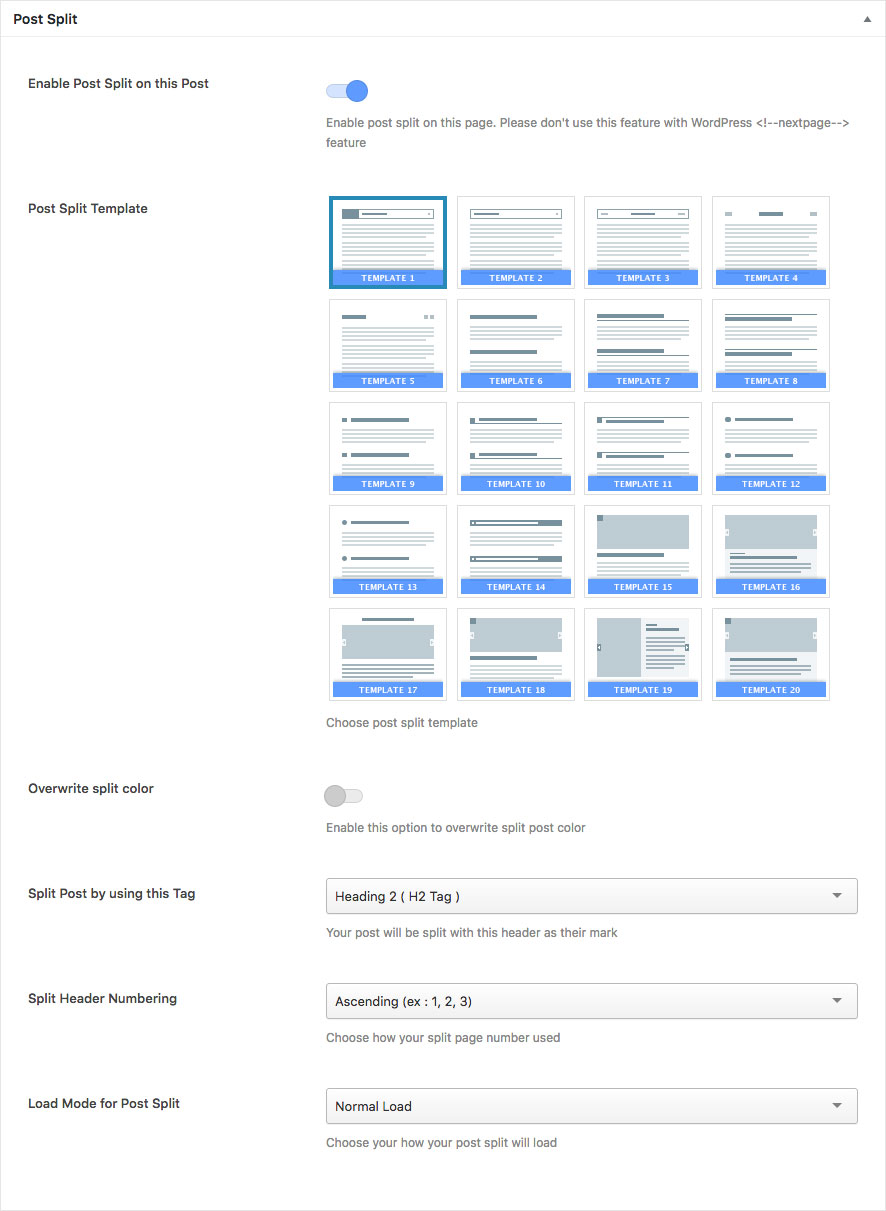Select the Template 2 layout thumbnail
Viewport: 886px width, 1211px height.
coord(516,242)
